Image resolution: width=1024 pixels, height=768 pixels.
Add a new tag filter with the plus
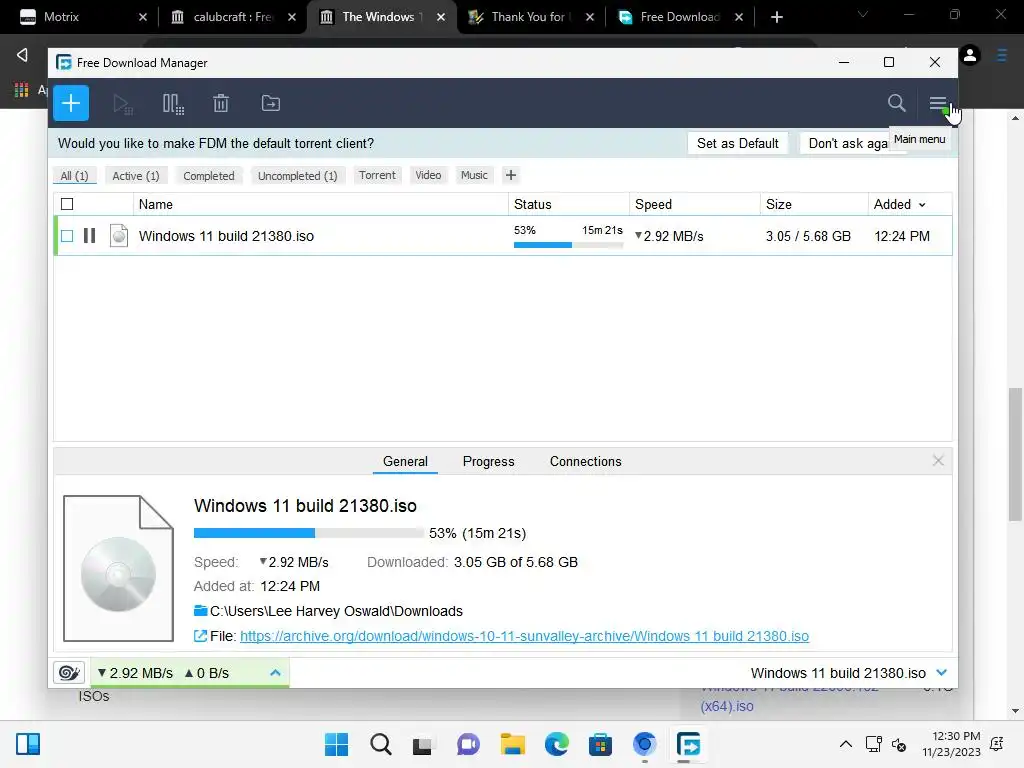click(511, 175)
